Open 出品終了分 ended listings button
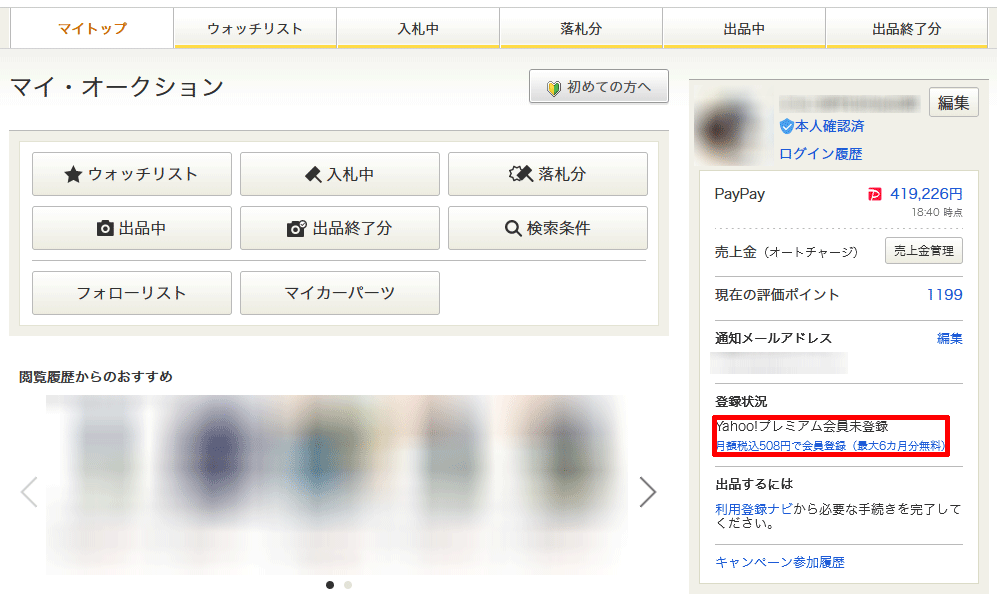The width and height of the screenshot is (997, 597). [x=339, y=228]
